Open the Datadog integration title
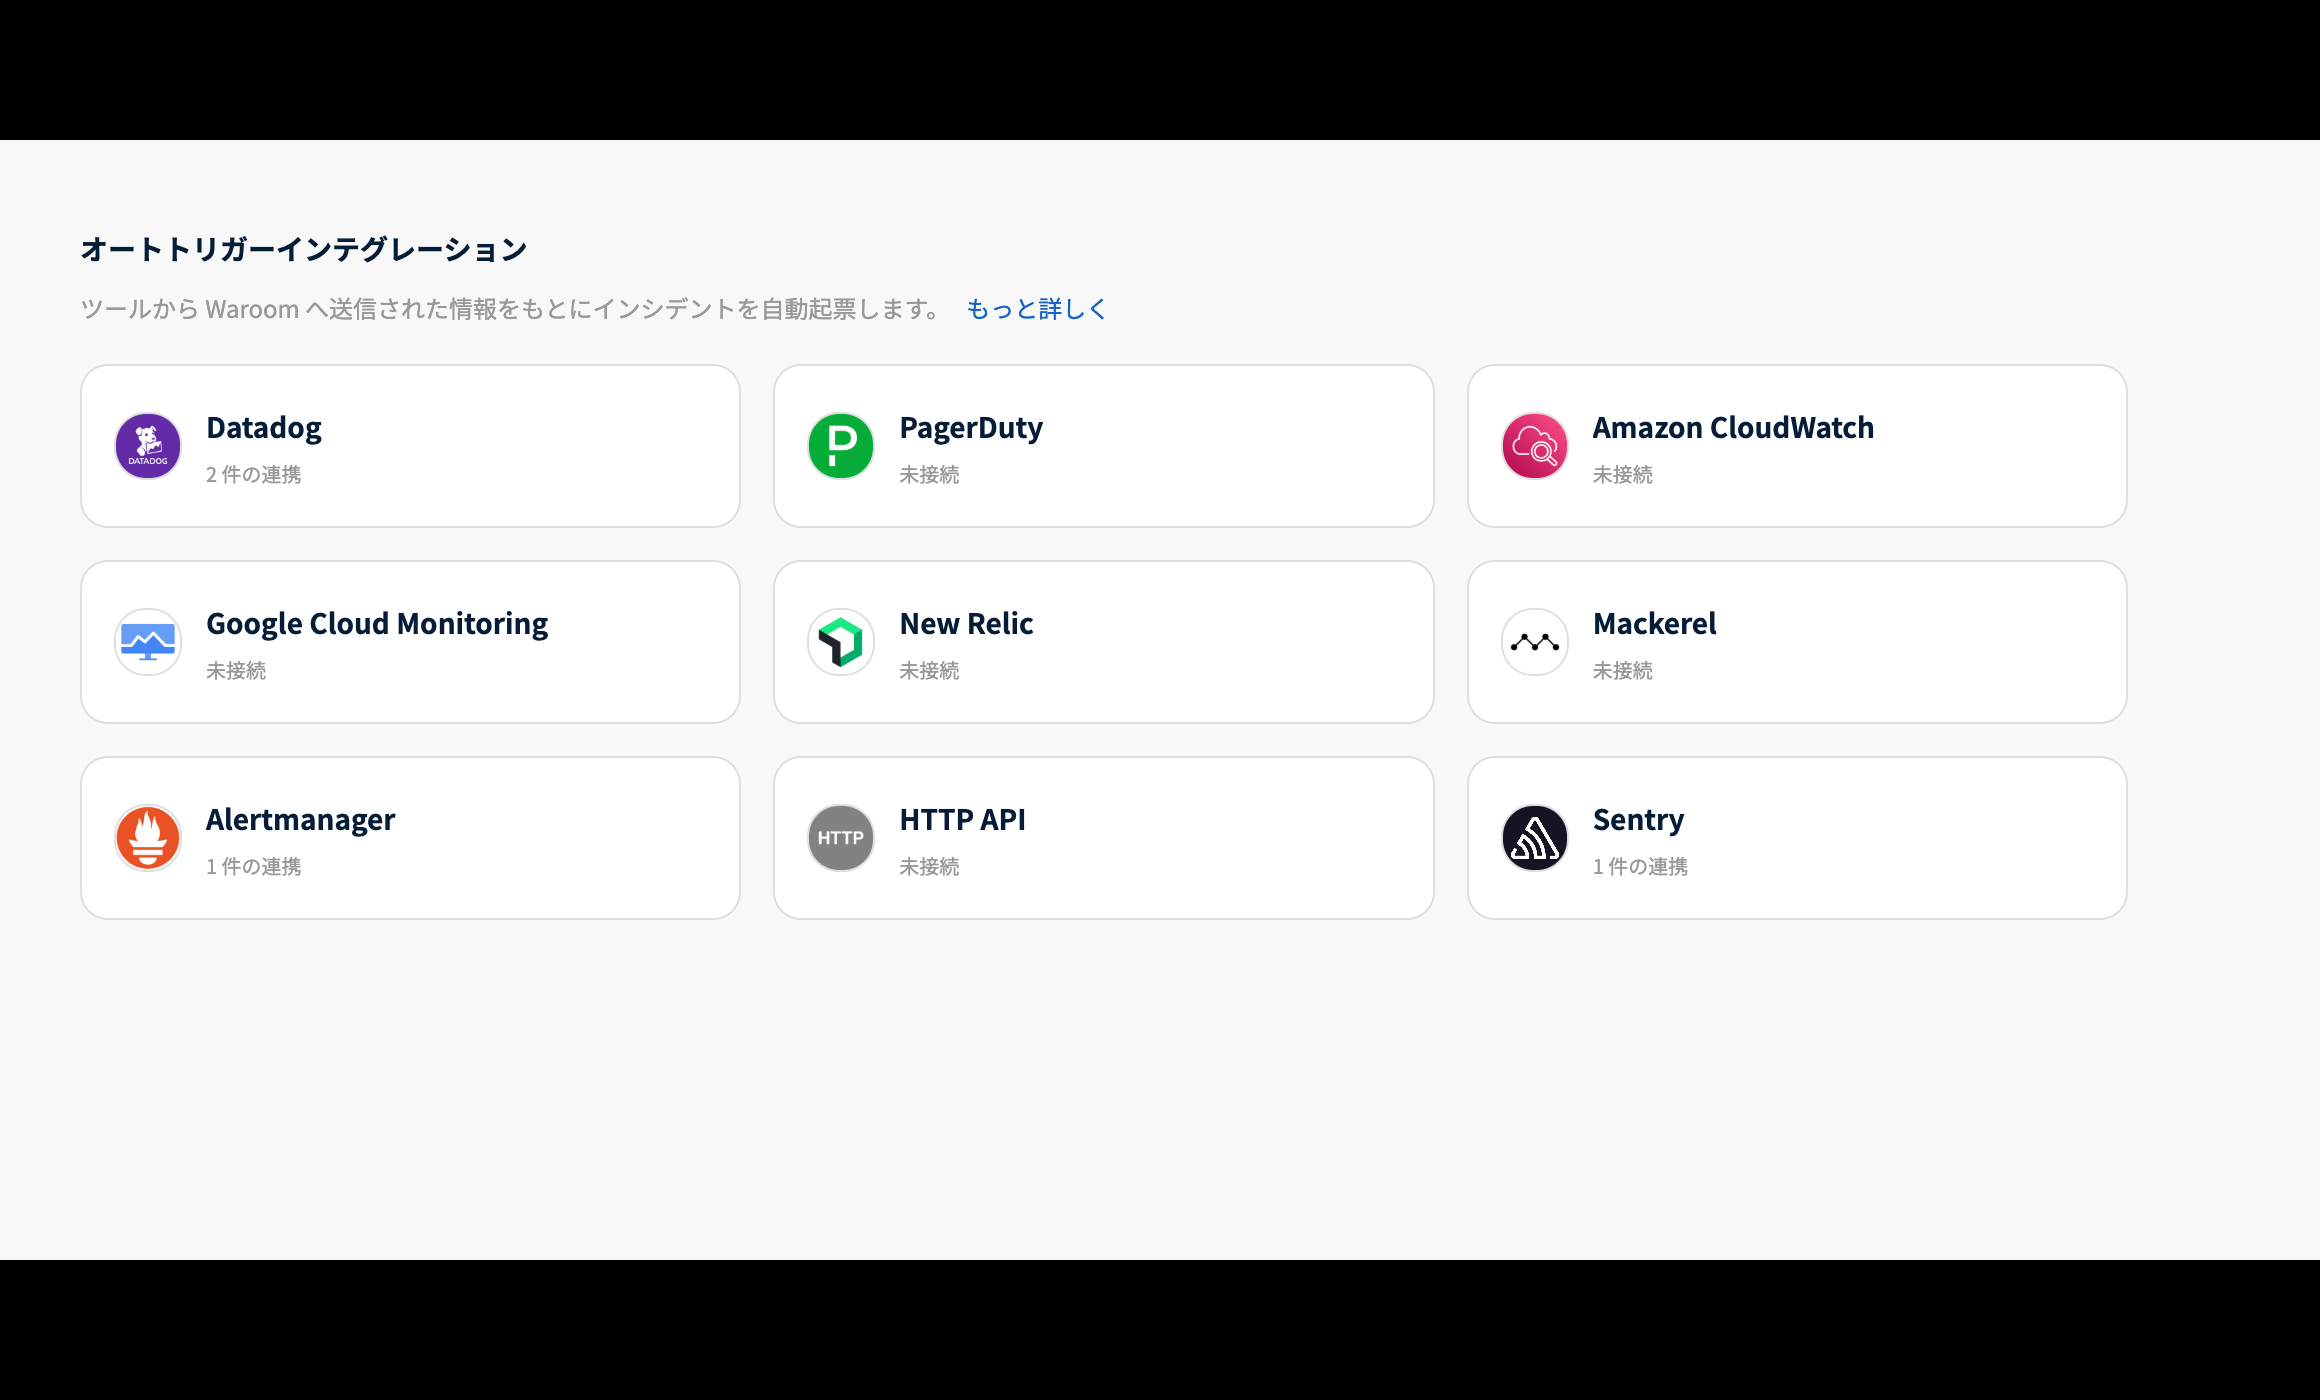Viewport: 2320px width, 1400px height. tap(264, 428)
